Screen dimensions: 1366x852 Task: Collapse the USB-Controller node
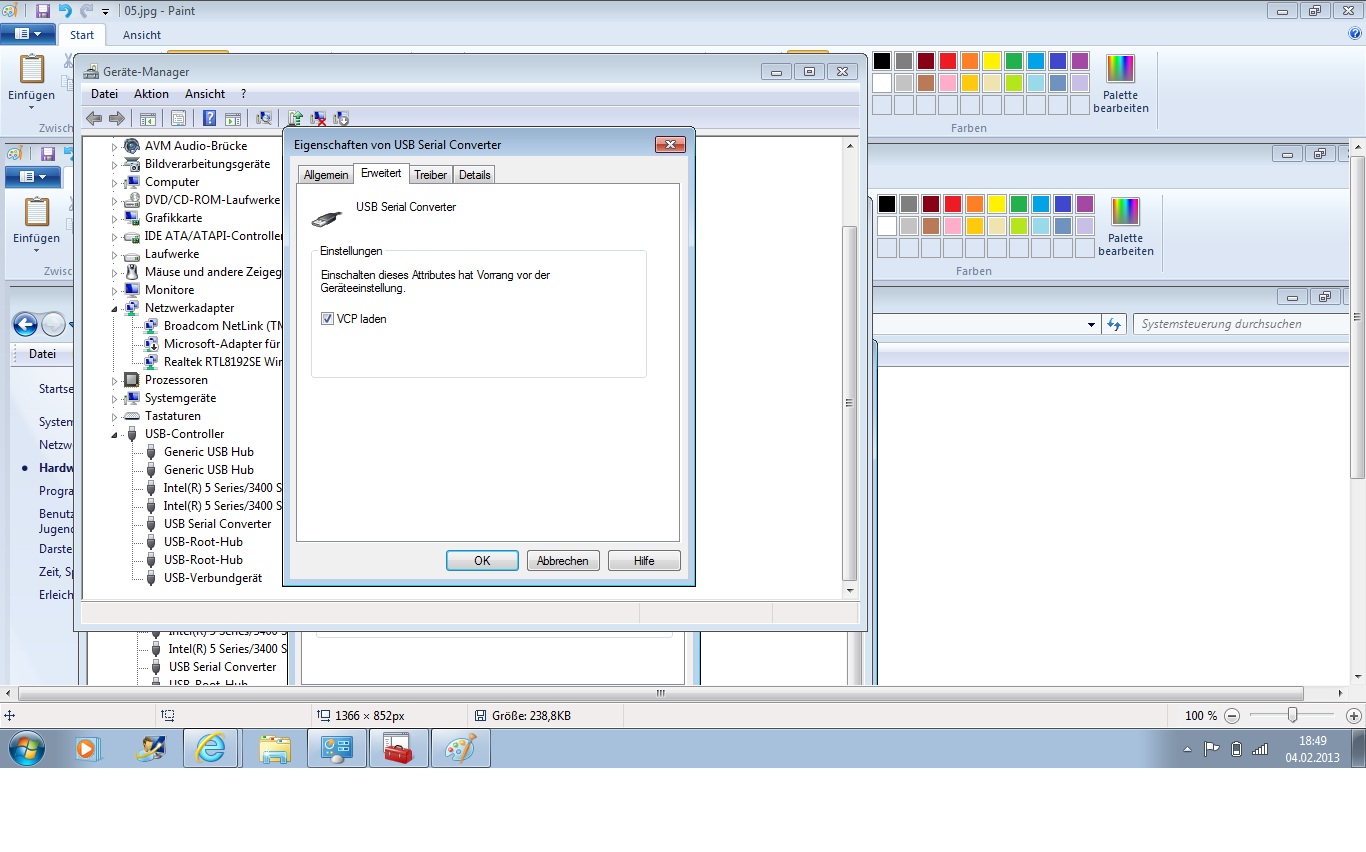coord(114,434)
